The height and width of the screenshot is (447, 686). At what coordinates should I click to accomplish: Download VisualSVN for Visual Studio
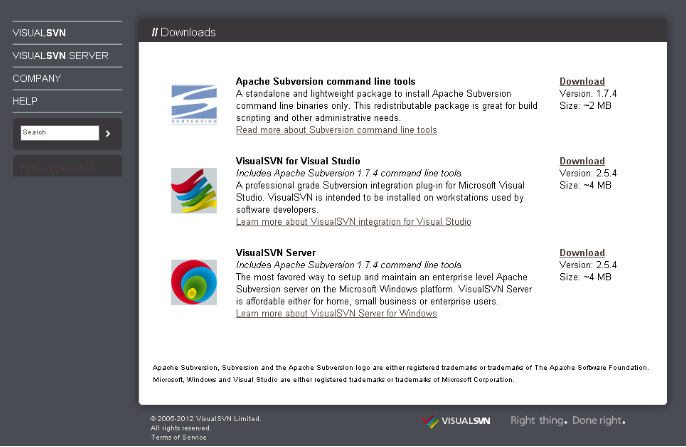coord(581,161)
